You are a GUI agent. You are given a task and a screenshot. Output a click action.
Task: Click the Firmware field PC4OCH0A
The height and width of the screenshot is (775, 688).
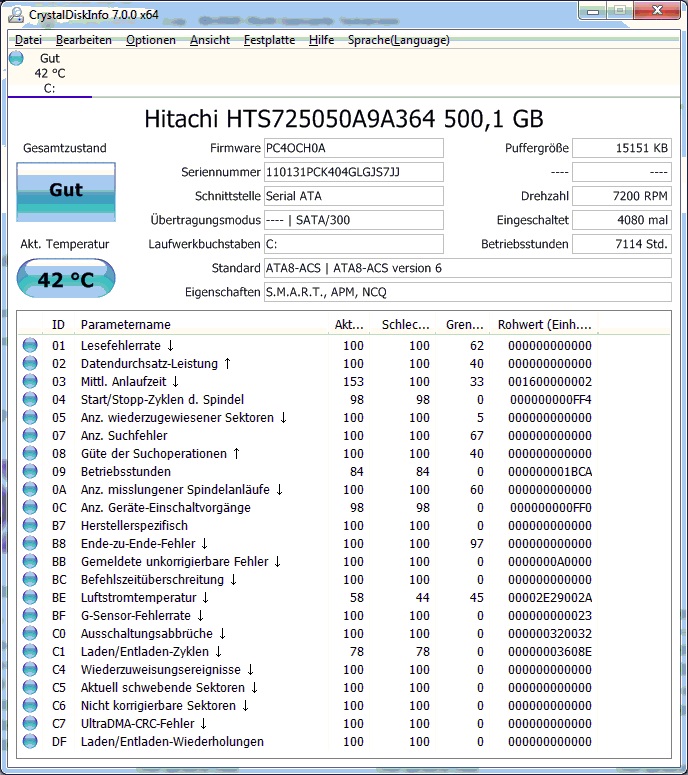pyautogui.click(x=353, y=148)
